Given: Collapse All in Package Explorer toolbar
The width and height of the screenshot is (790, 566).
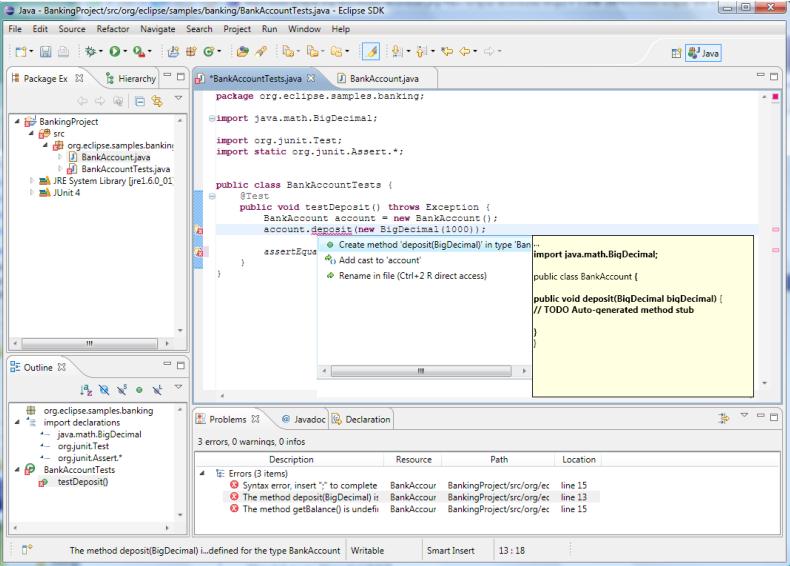Looking at the screenshot, I should [x=140, y=101].
